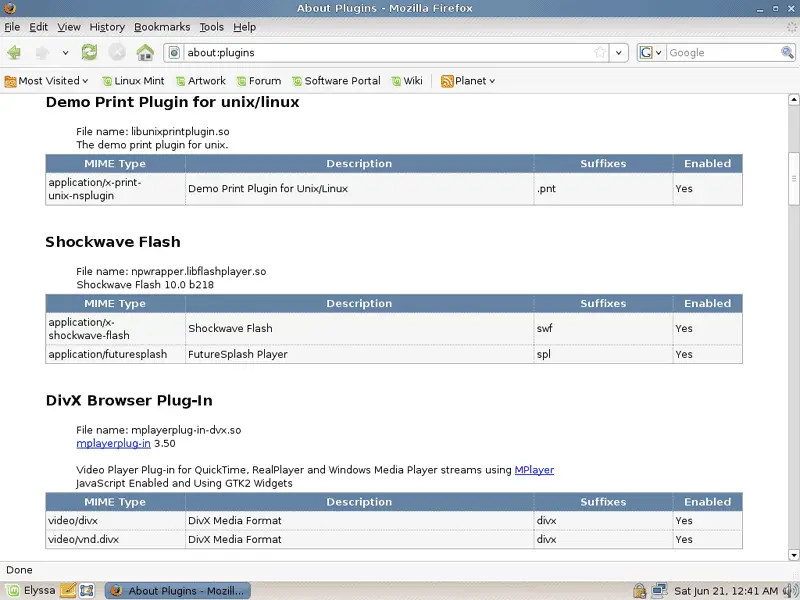Open the Forum bookmark
The height and width of the screenshot is (600, 800).
coord(259,81)
